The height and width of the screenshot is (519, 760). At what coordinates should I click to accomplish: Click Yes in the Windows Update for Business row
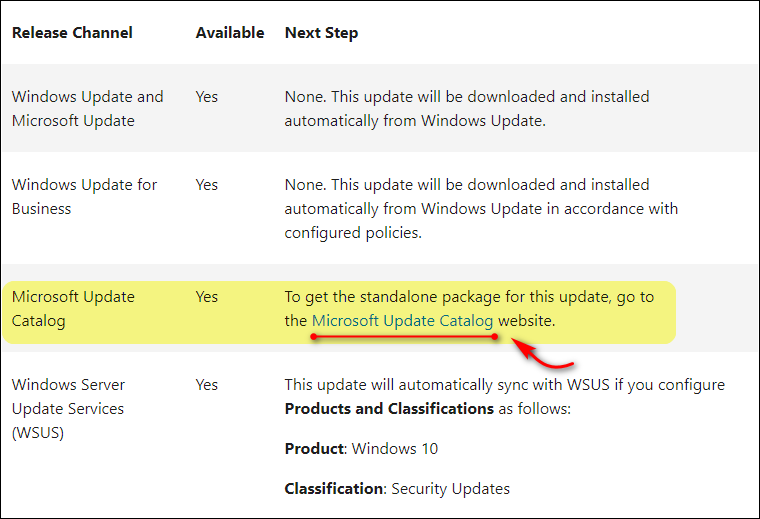tap(206, 185)
